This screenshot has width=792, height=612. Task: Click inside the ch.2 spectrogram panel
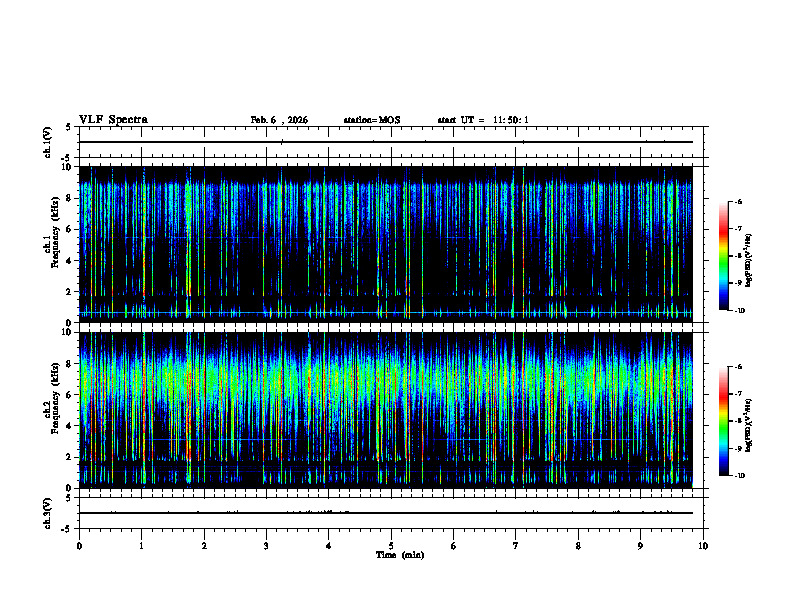click(x=386, y=410)
